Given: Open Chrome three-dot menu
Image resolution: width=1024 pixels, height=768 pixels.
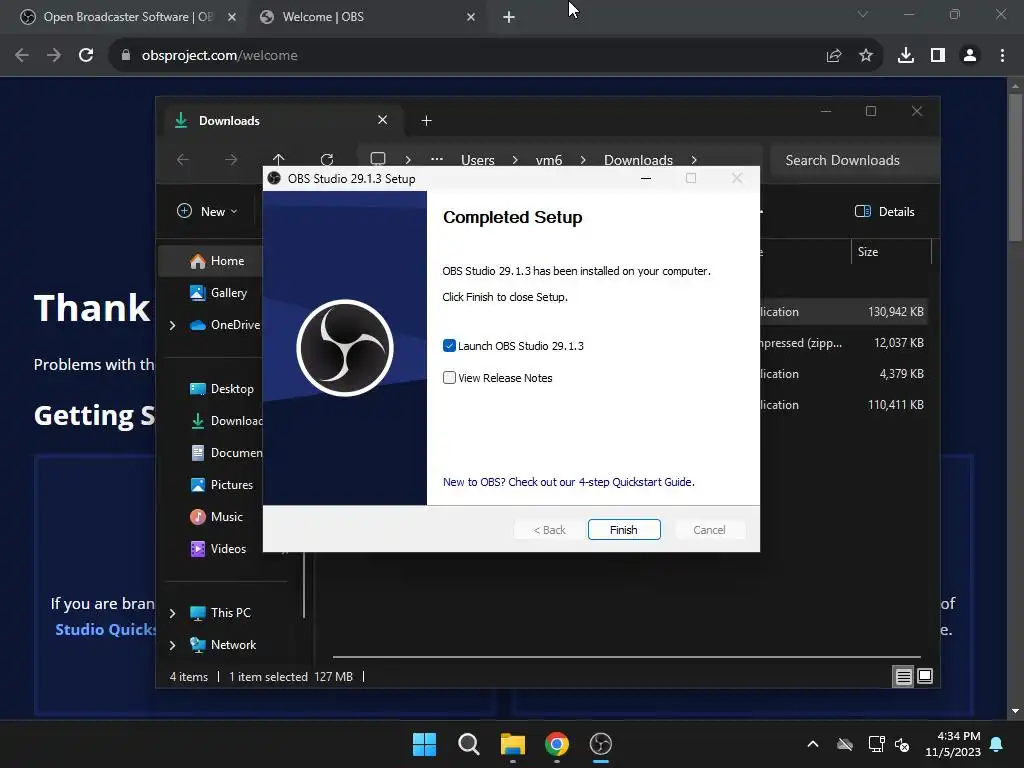Looking at the screenshot, I should click(1002, 56).
